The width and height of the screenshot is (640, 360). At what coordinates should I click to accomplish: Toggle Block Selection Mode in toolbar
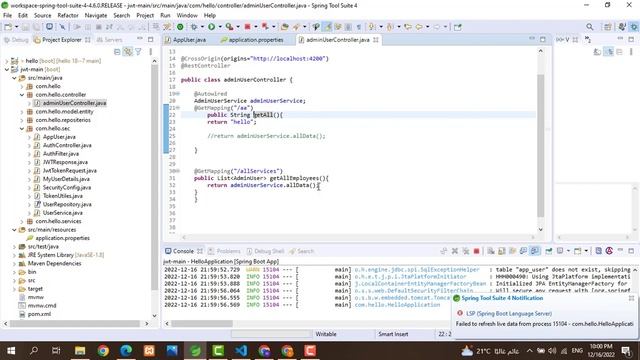(348, 27)
